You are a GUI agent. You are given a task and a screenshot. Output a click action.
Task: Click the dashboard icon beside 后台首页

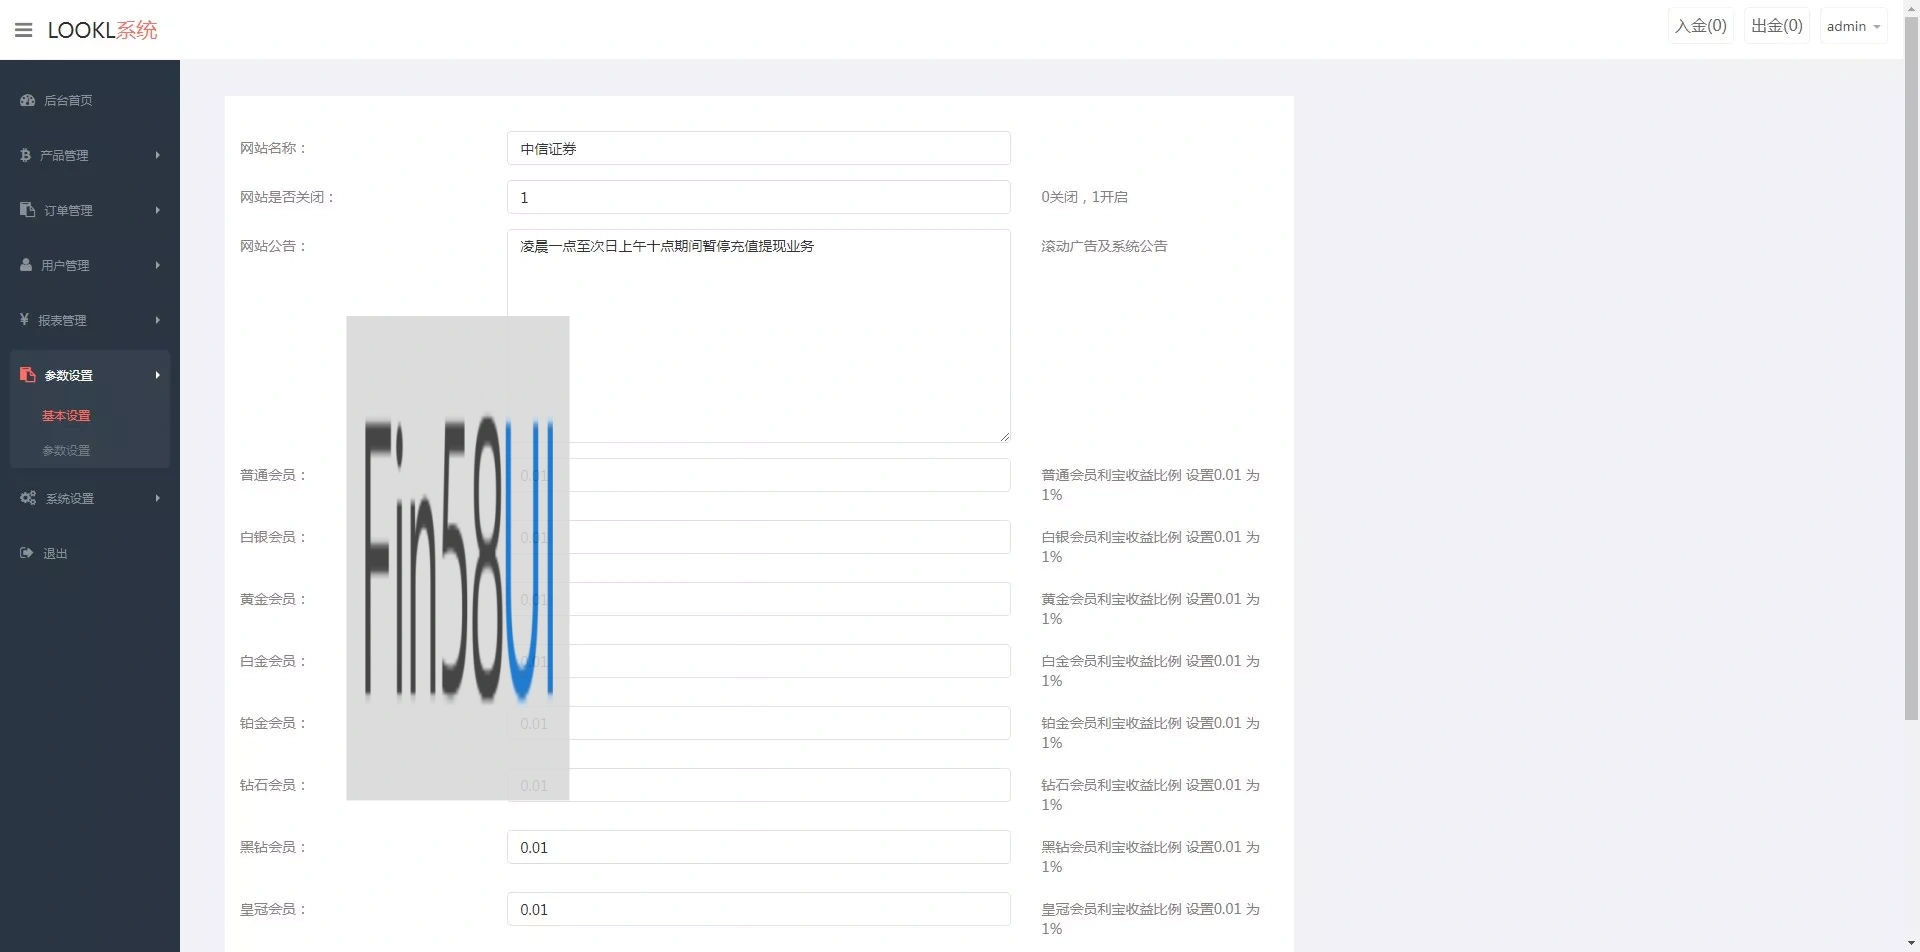pyautogui.click(x=28, y=100)
